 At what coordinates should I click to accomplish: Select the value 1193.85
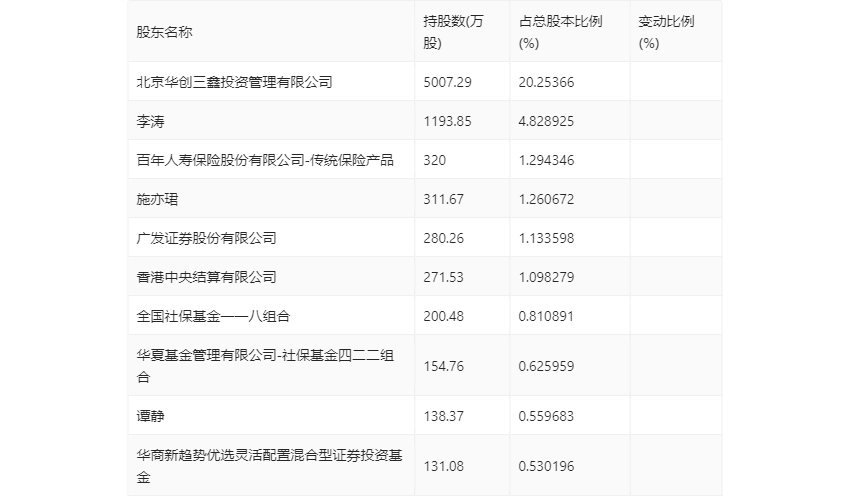447,121
